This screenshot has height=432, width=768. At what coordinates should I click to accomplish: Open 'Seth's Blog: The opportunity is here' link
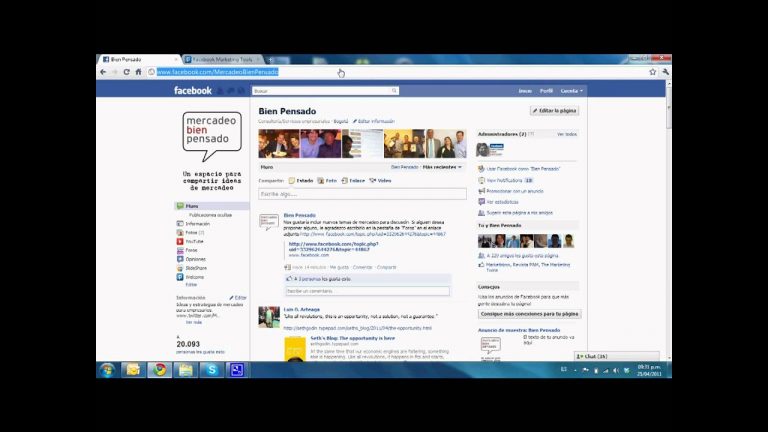click(353, 338)
